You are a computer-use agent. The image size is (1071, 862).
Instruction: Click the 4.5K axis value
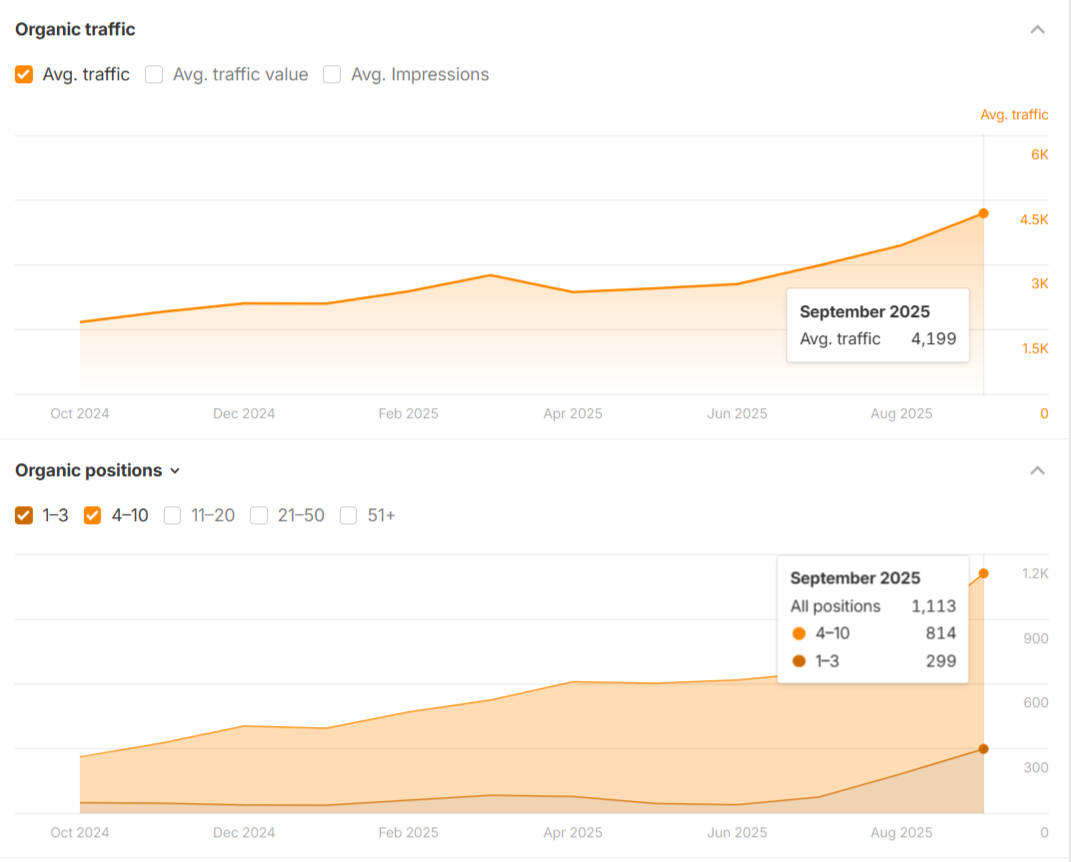pyautogui.click(x=1034, y=220)
